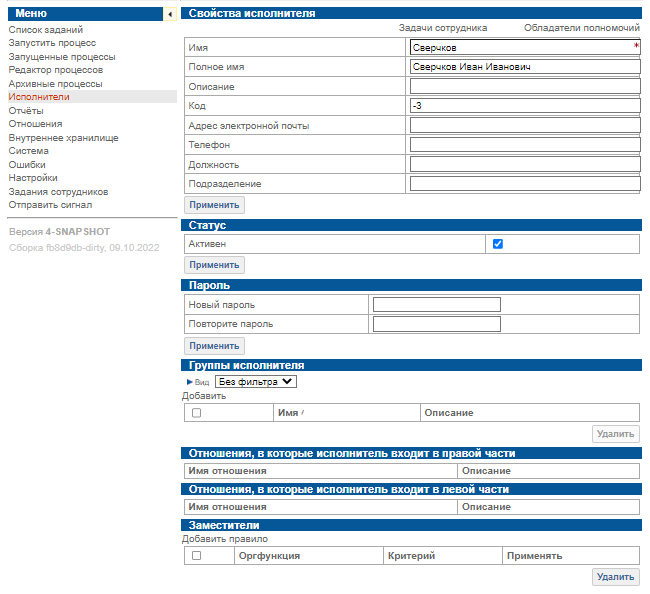Viewport: 650px width, 594px height.
Task: Collapse the menu panel arrow icon
Action: (170, 14)
